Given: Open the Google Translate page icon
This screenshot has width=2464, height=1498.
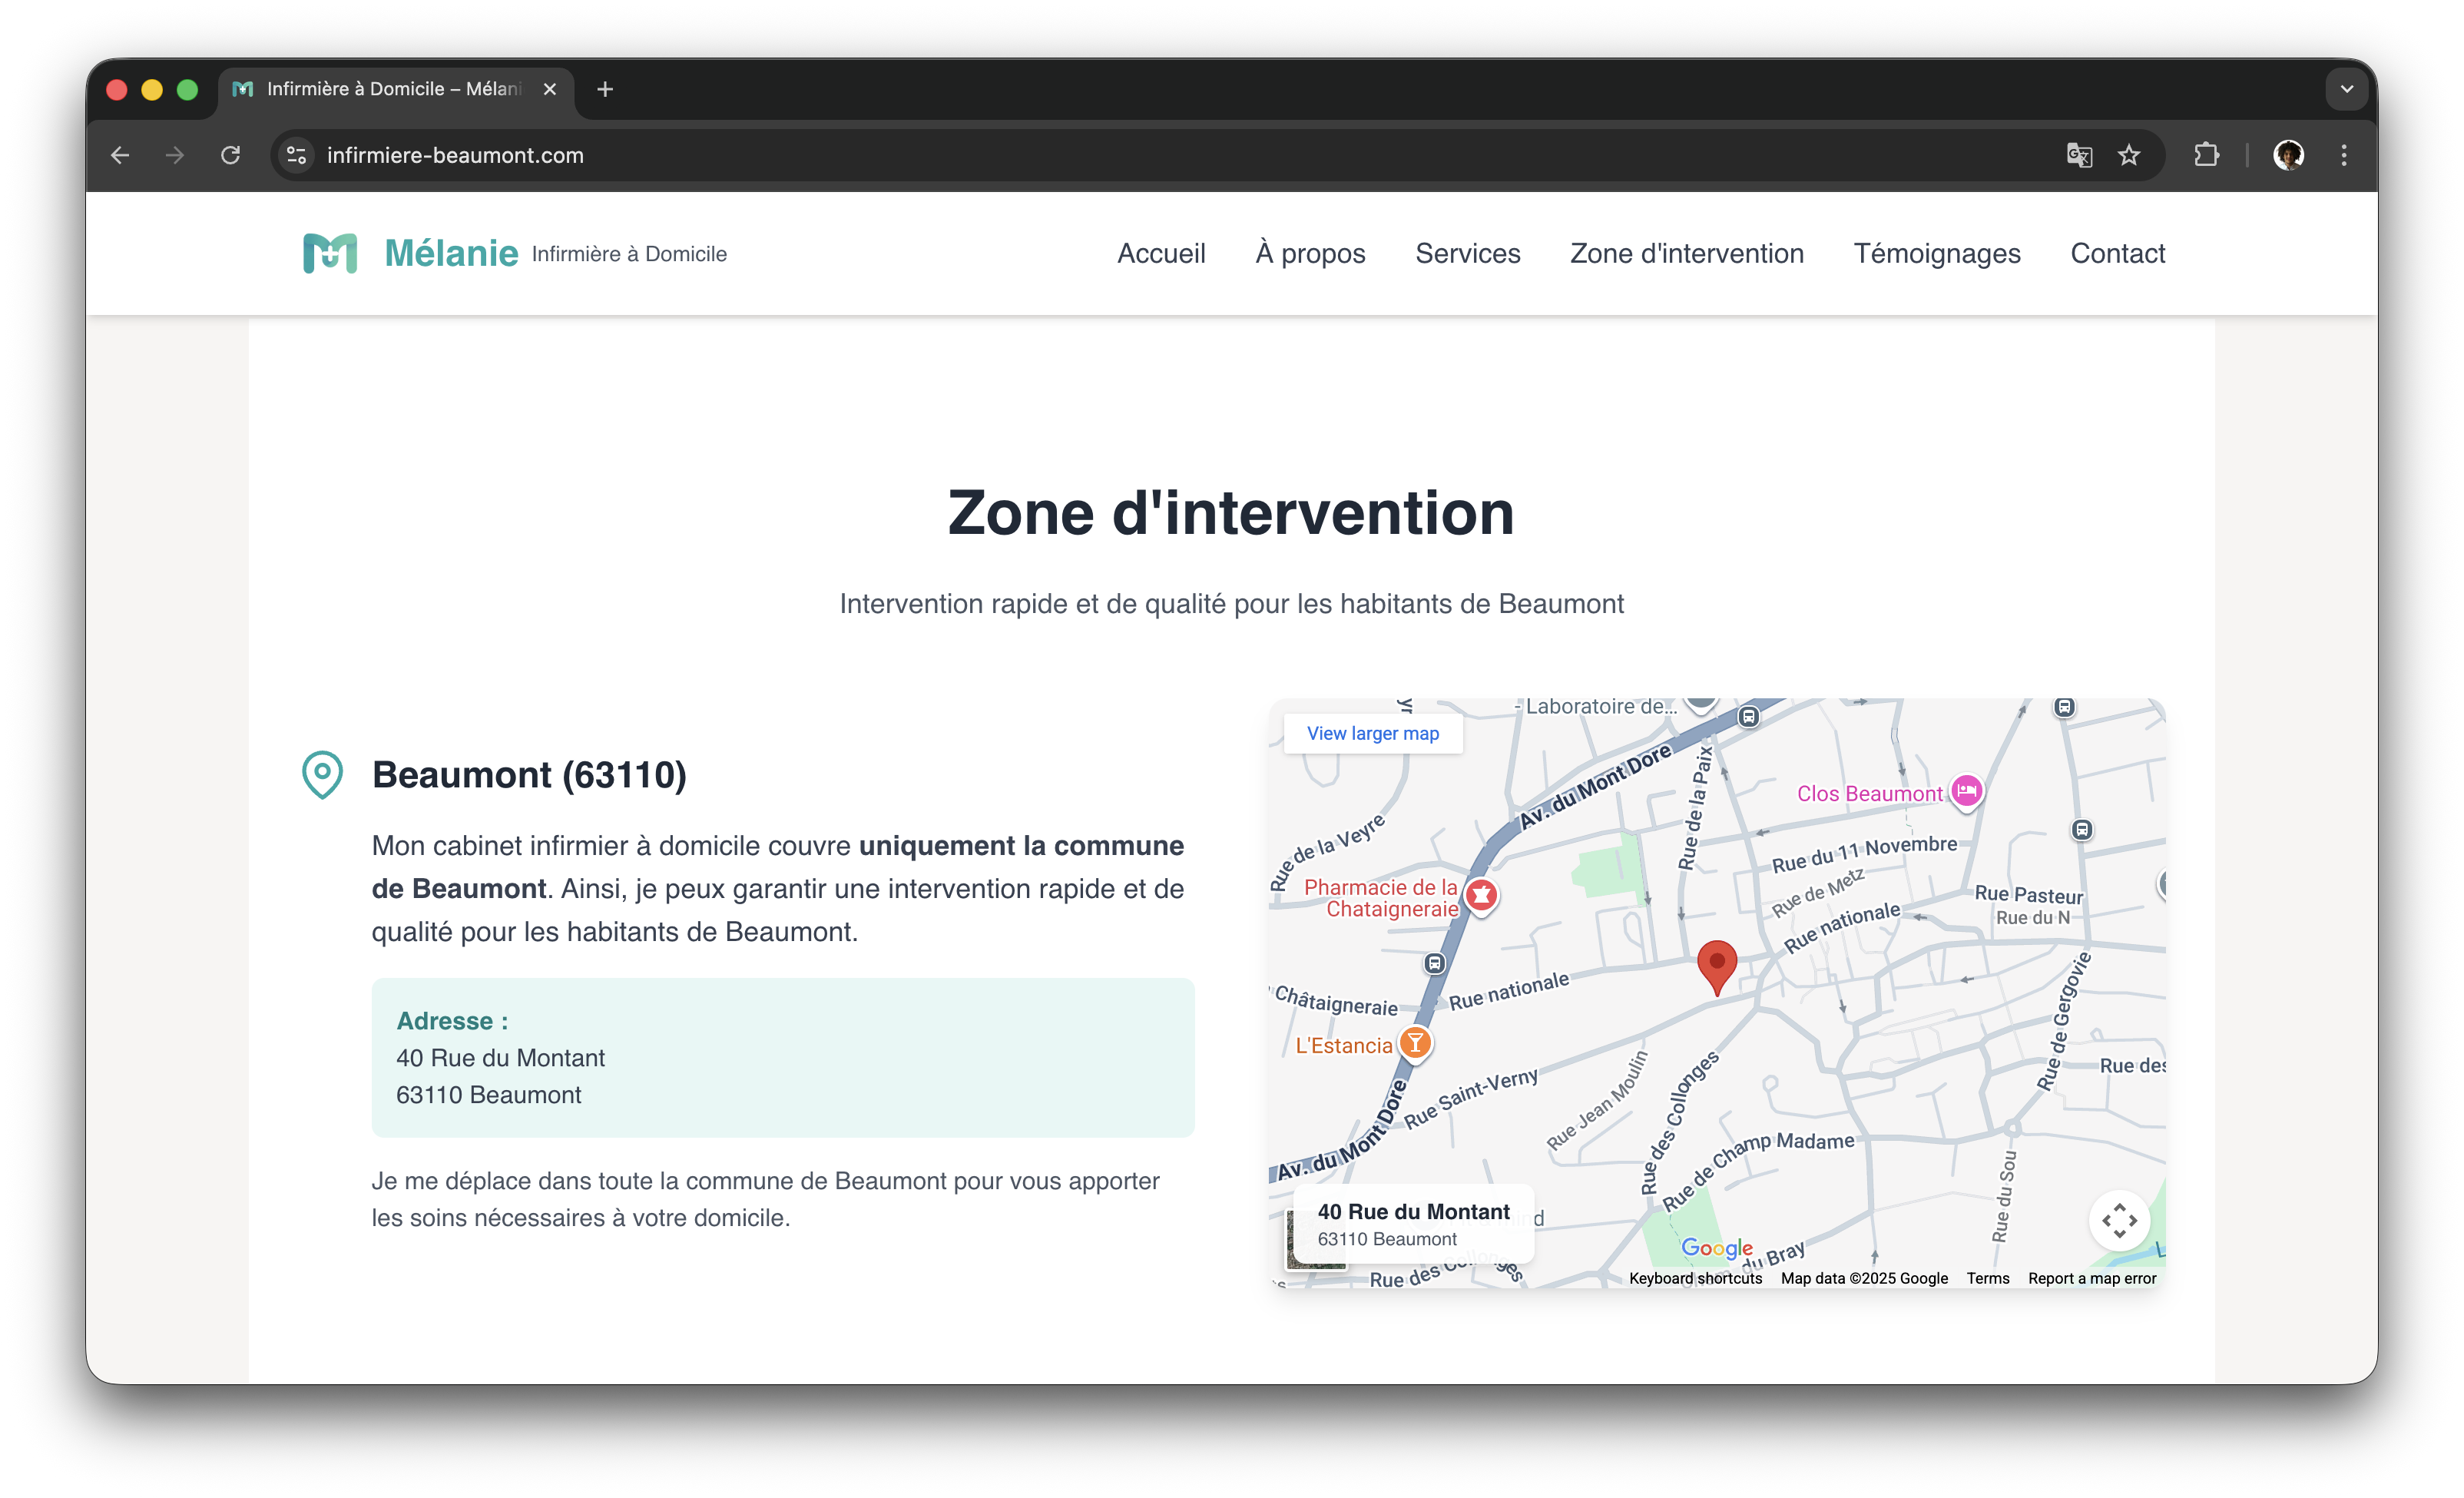Looking at the screenshot, I should [x=2079, y=155].
